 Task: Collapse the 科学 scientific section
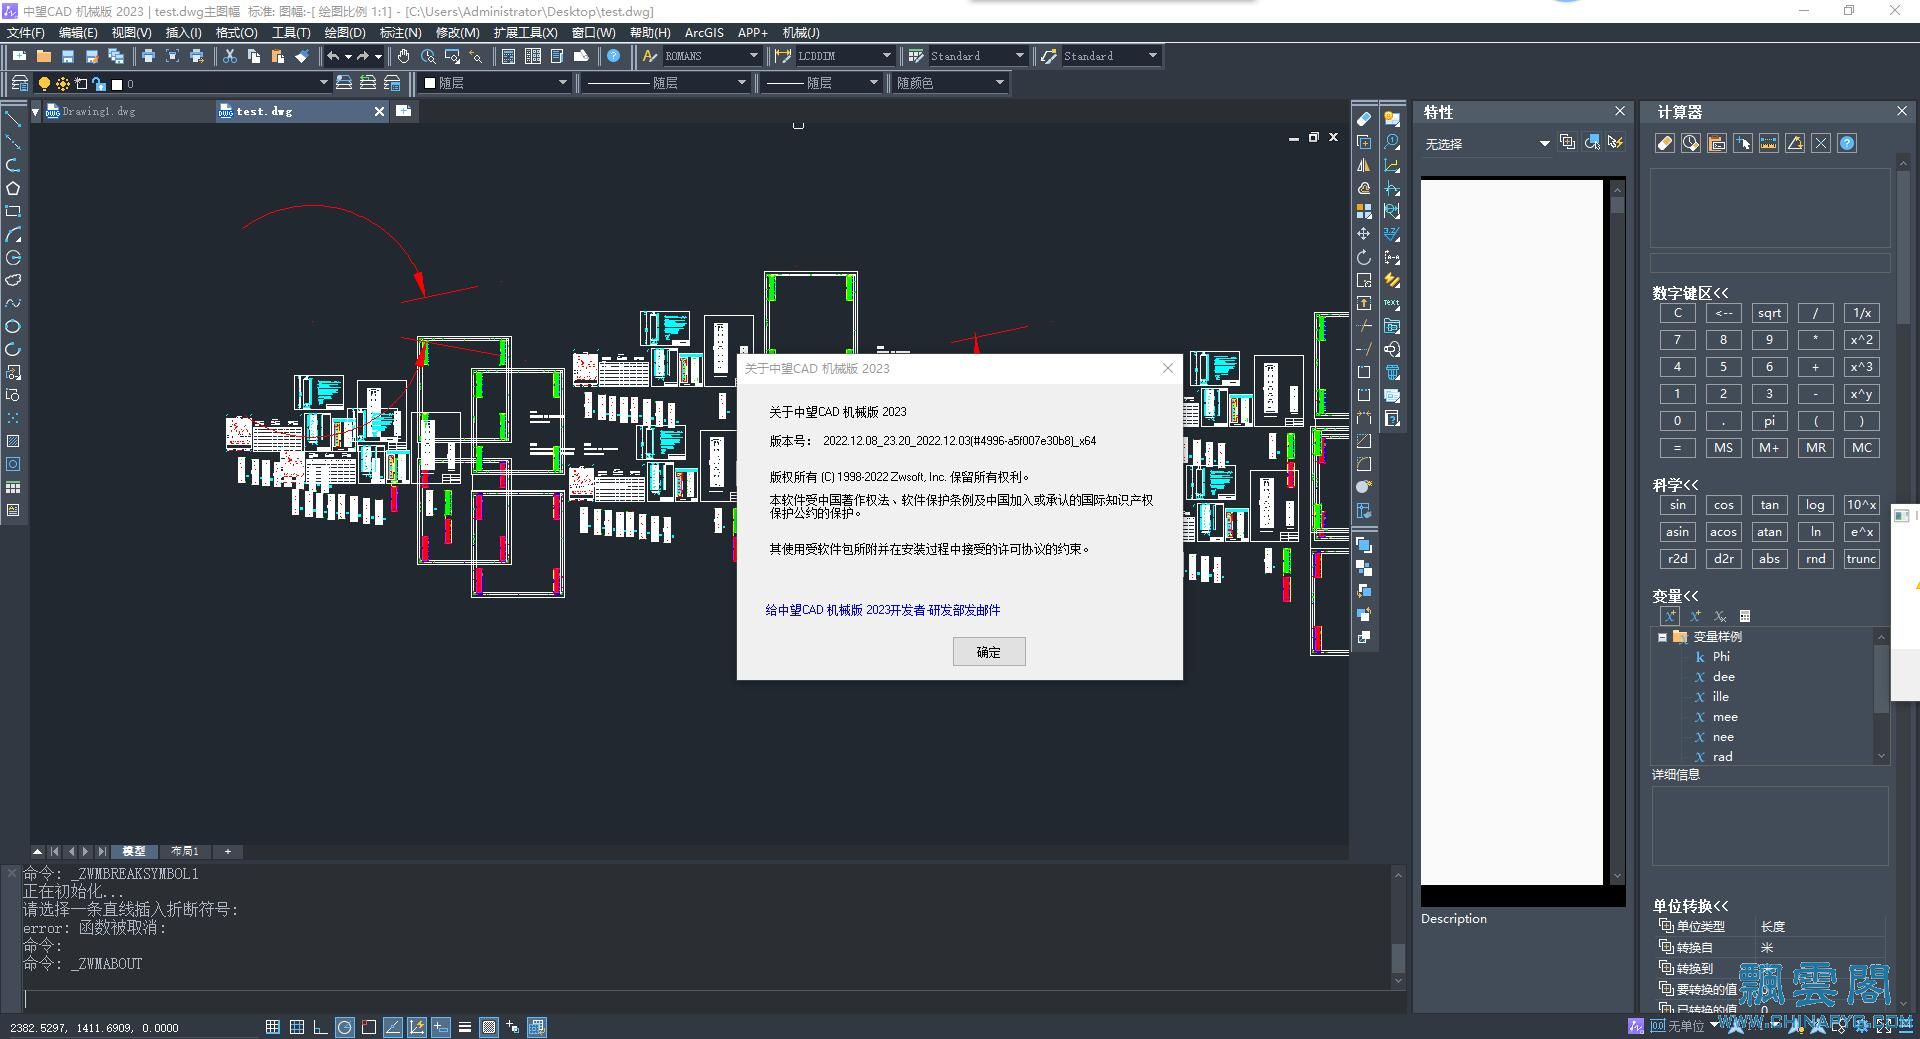(x=1676, y=485)
